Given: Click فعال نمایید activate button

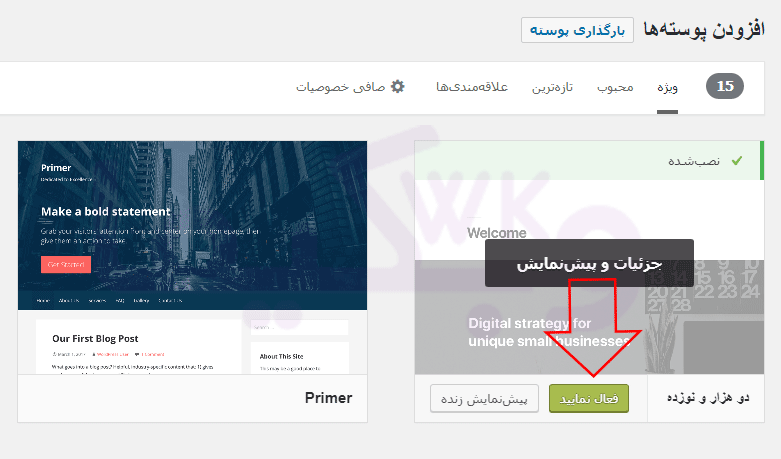Looking at the screenshot, I should coord(589,398).
